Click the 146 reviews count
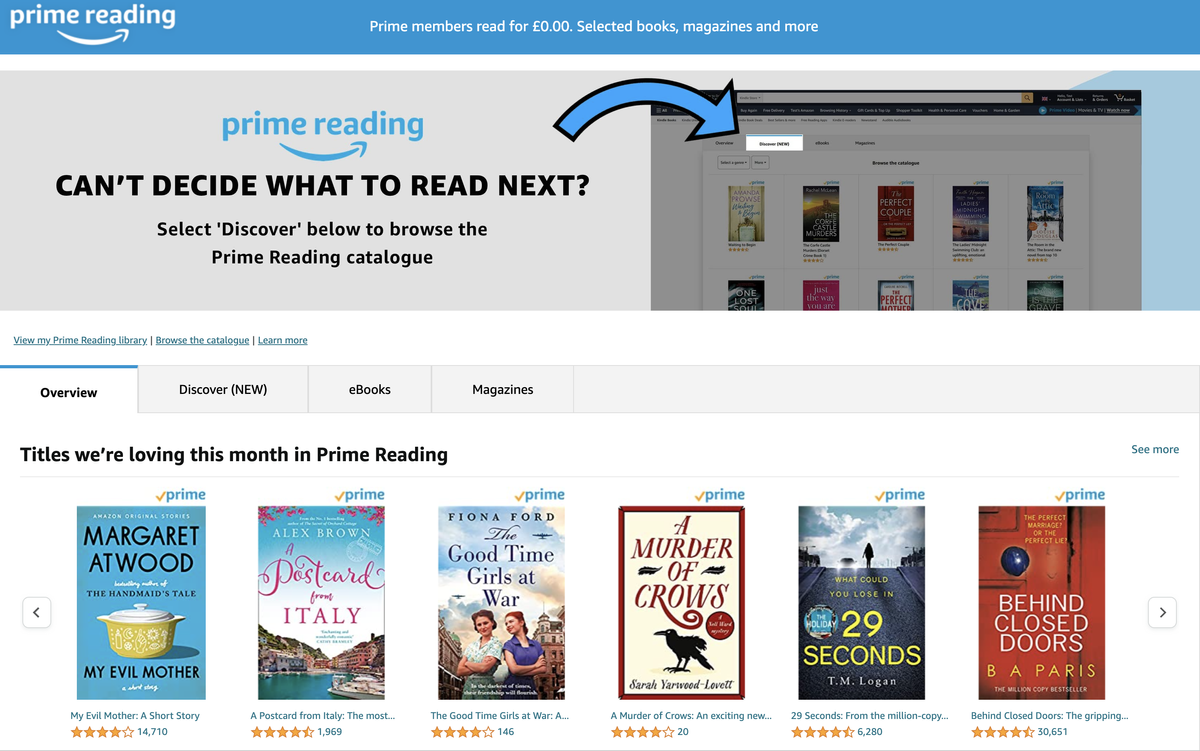The width and height of the screenshot is (1200, 751). pyautogui.click(x=506, y=732)
